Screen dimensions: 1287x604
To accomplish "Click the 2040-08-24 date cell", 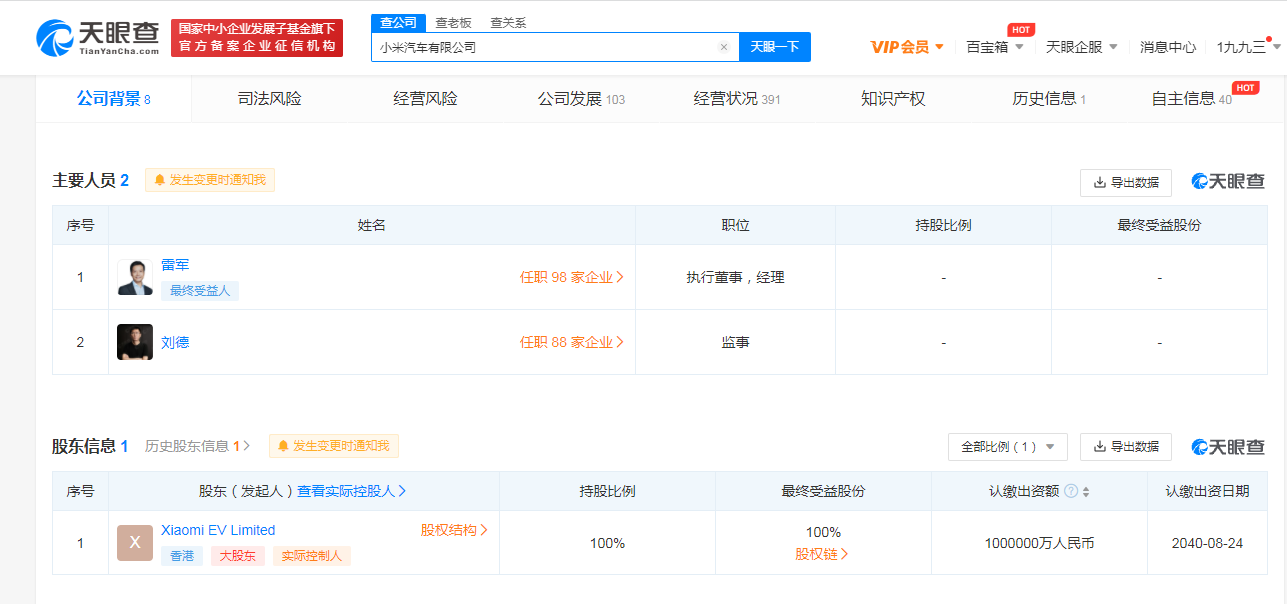I will point(1207,543).
